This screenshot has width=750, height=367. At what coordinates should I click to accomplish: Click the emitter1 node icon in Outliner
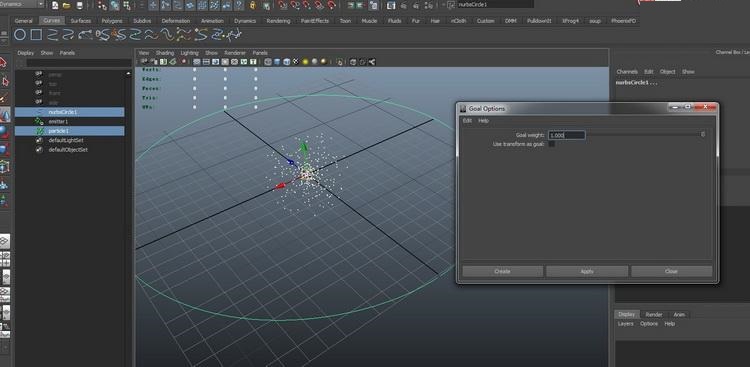(40, 122)
